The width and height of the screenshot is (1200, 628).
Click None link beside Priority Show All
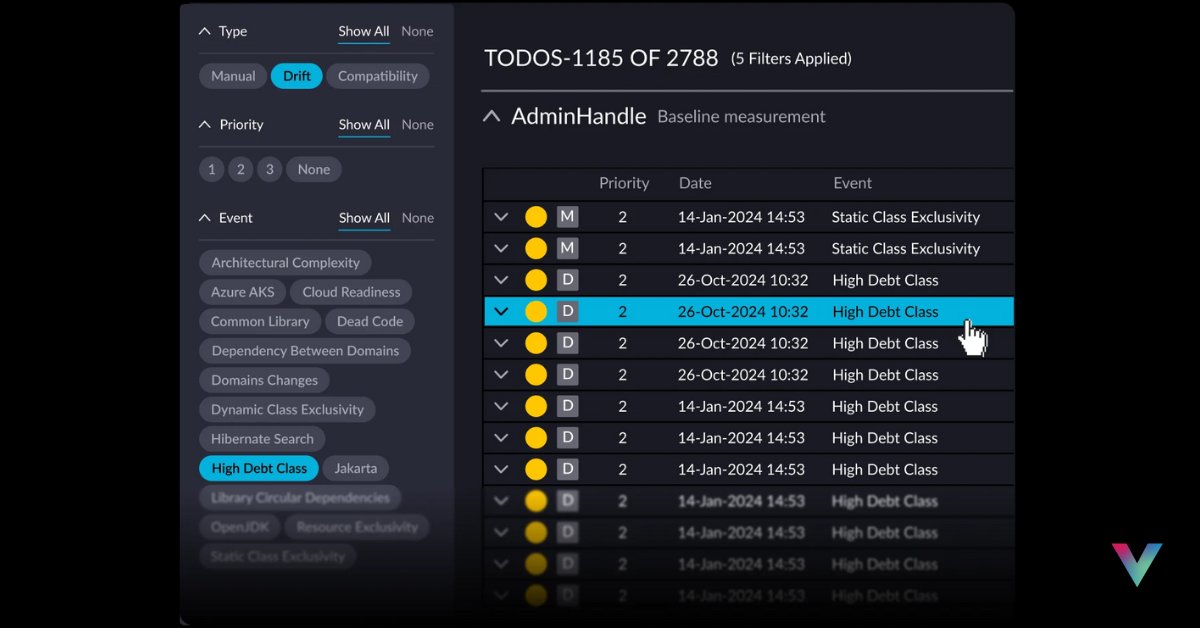pyautogui.click(x=418, y=125)
